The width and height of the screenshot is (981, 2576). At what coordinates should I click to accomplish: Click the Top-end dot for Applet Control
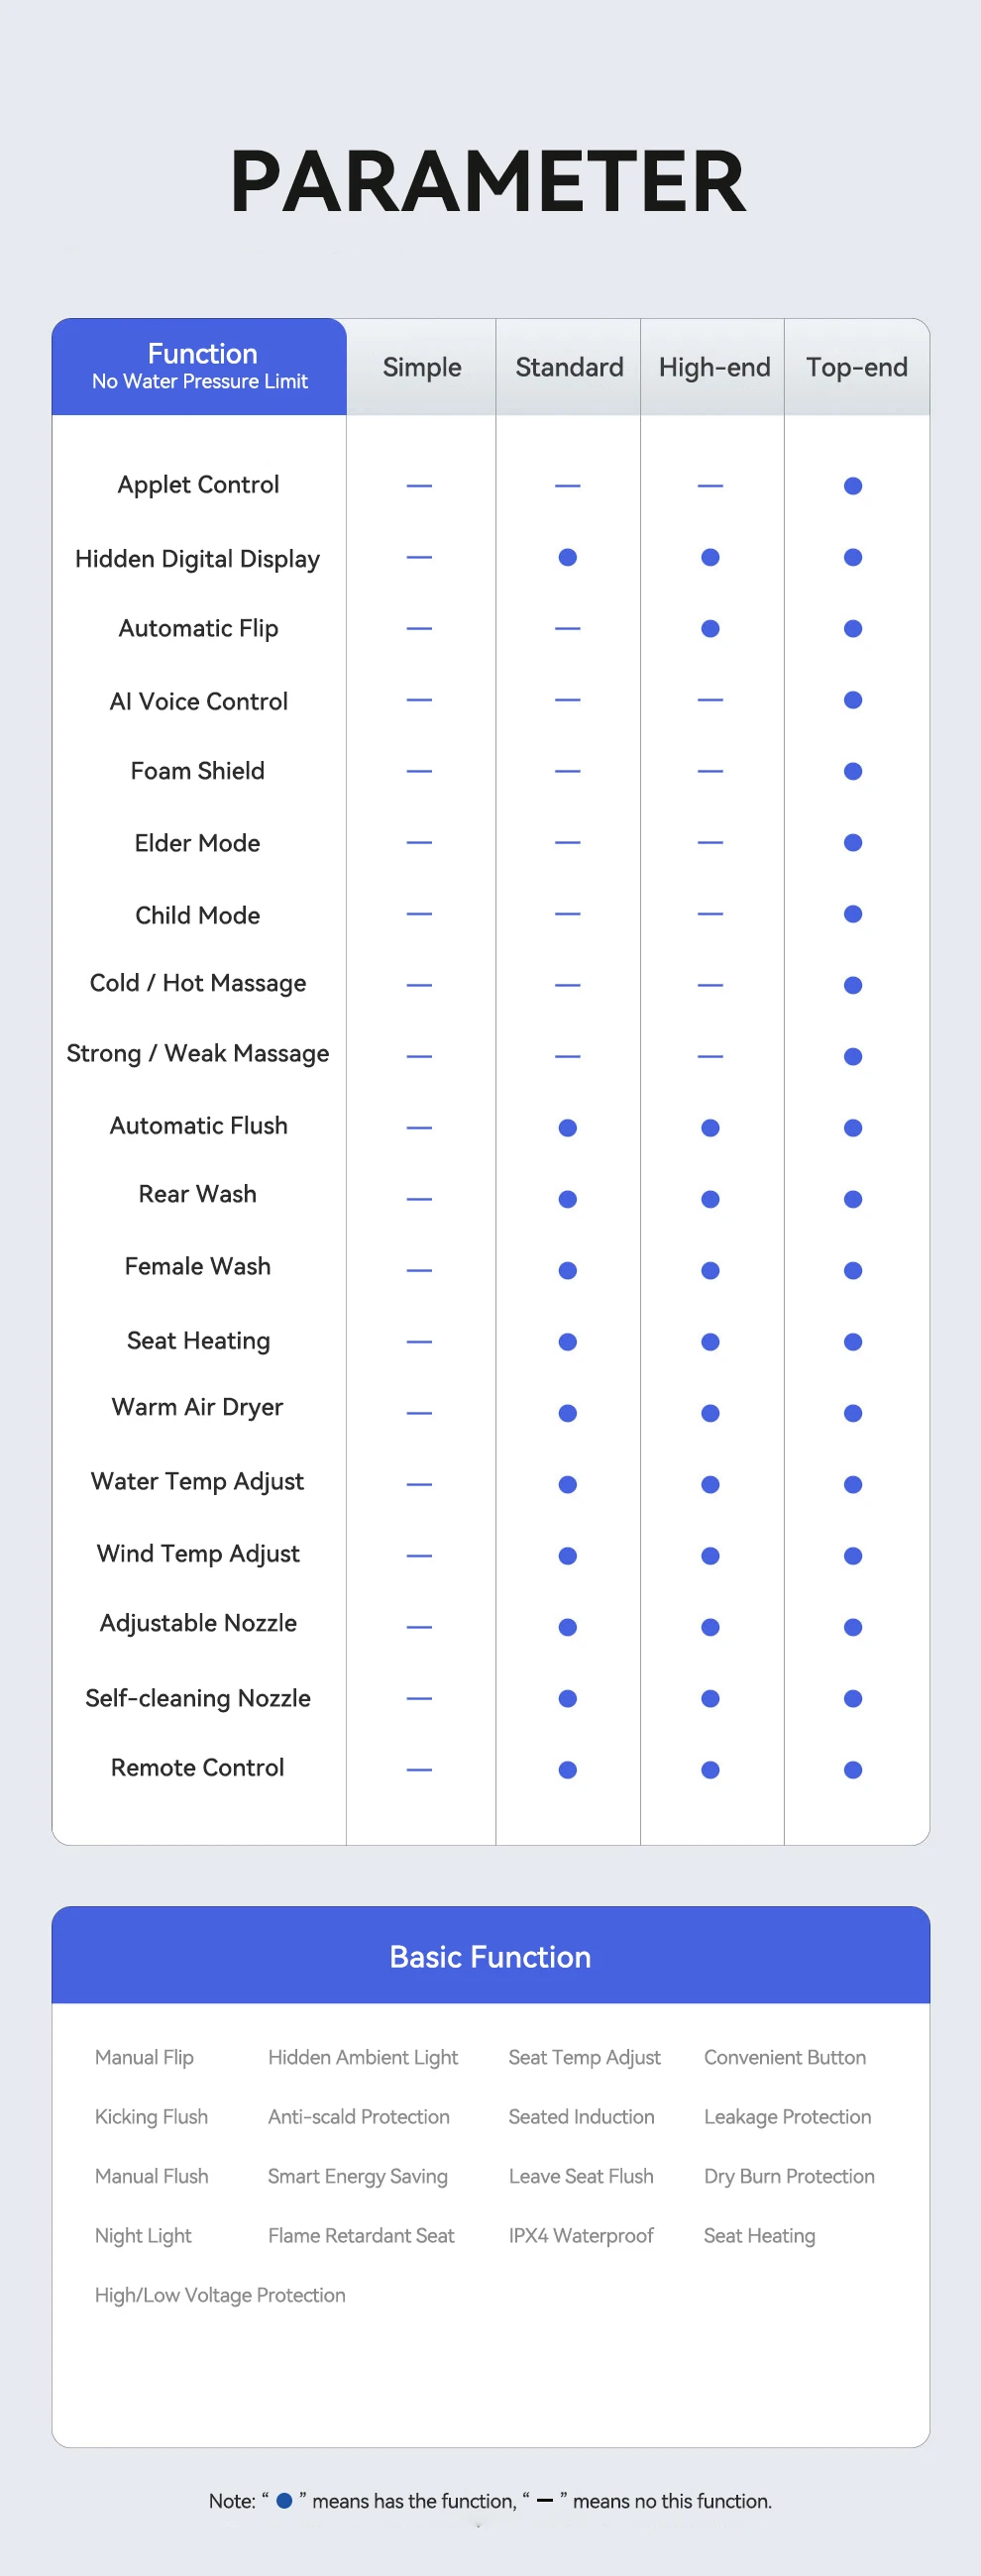[853, 486]
